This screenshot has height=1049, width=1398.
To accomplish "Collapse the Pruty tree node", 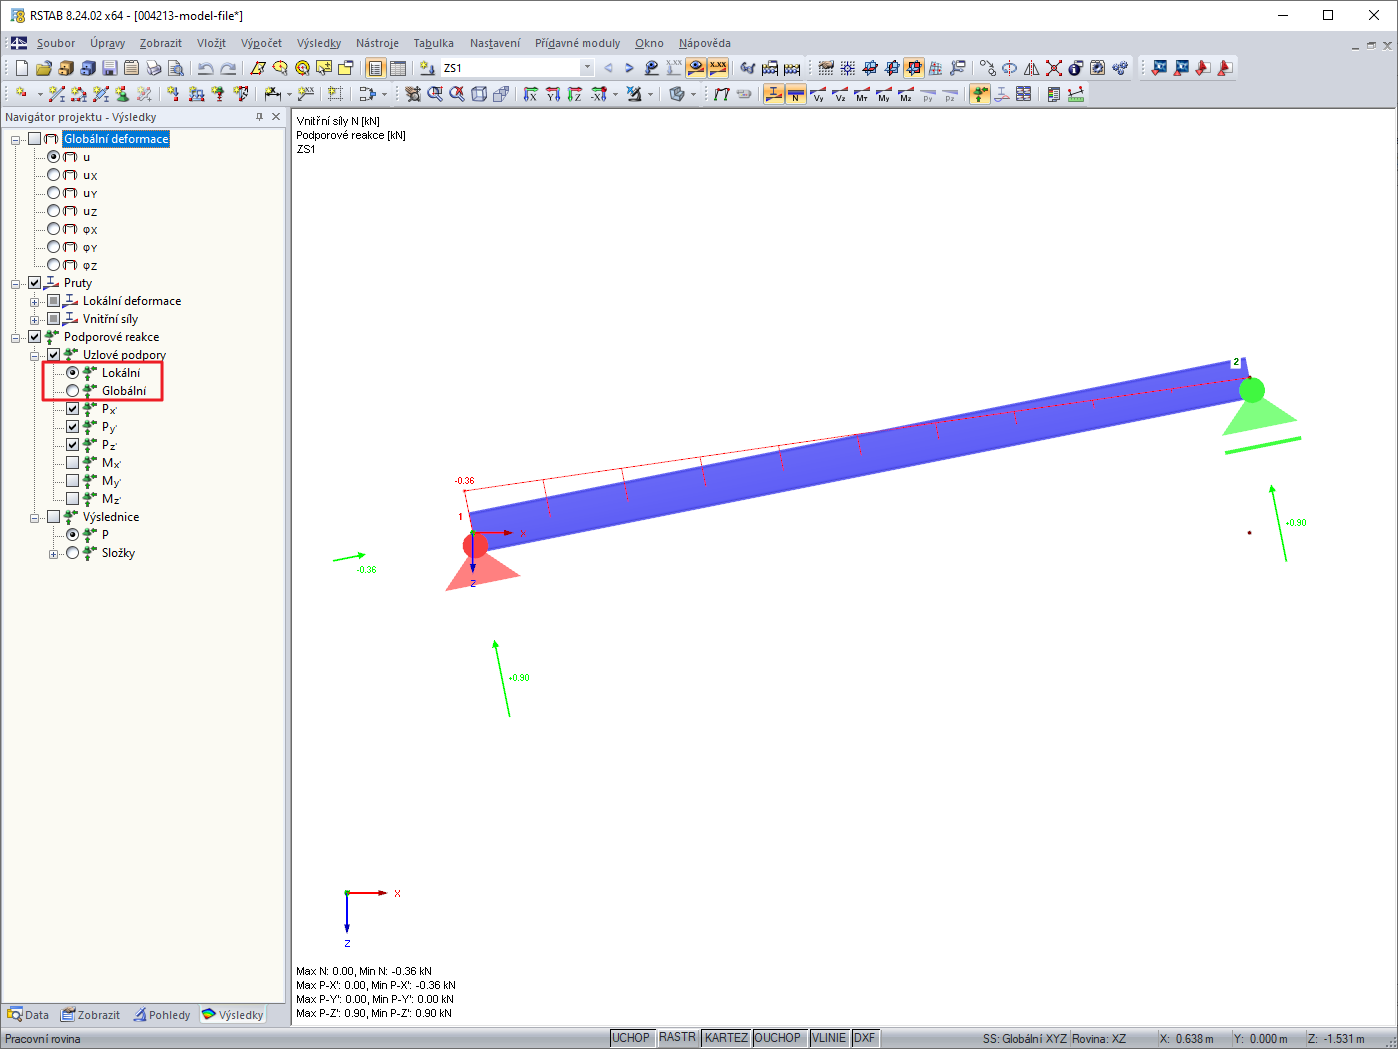I will [x=16, y=283].
